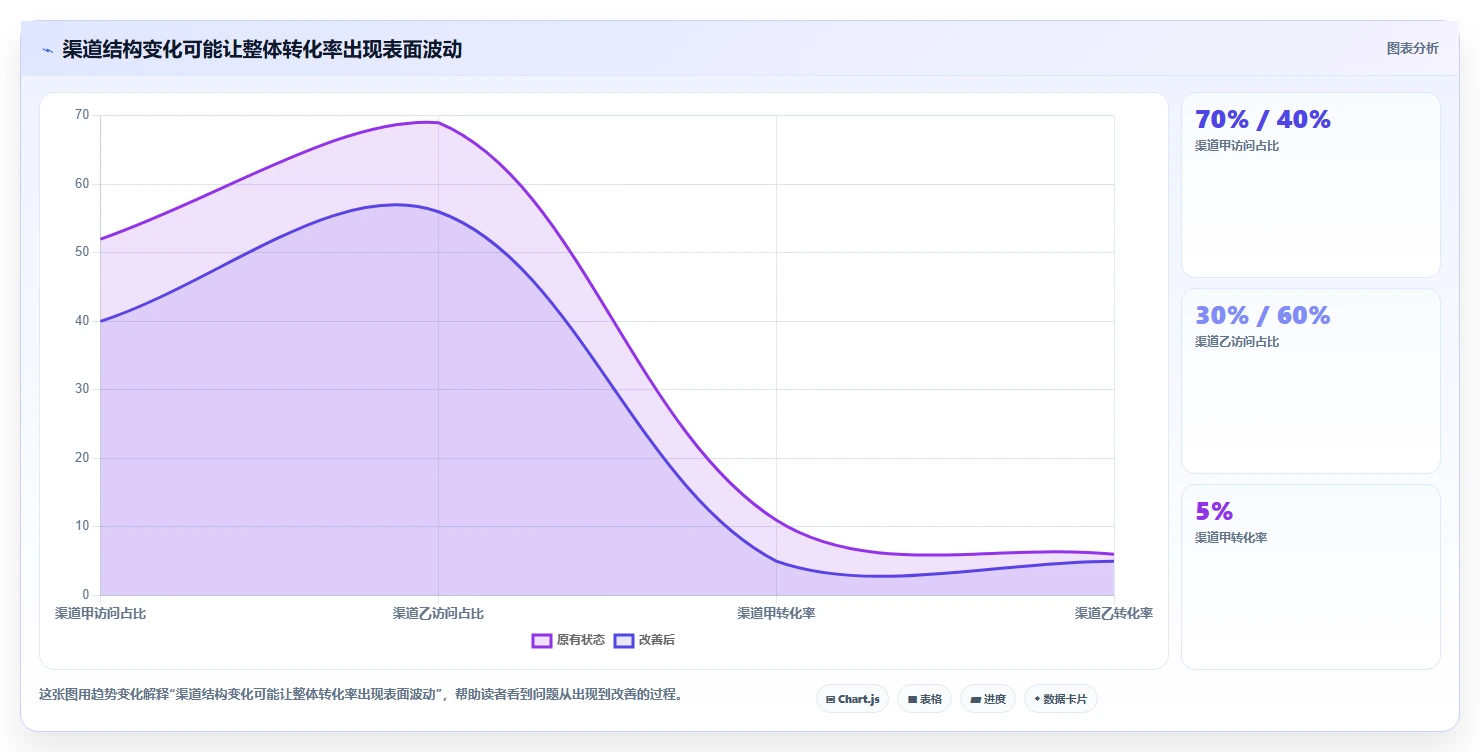Select the 数据卡片 tag
The width and height of the screenshot is (1480, 752).
pos(1061,699)
